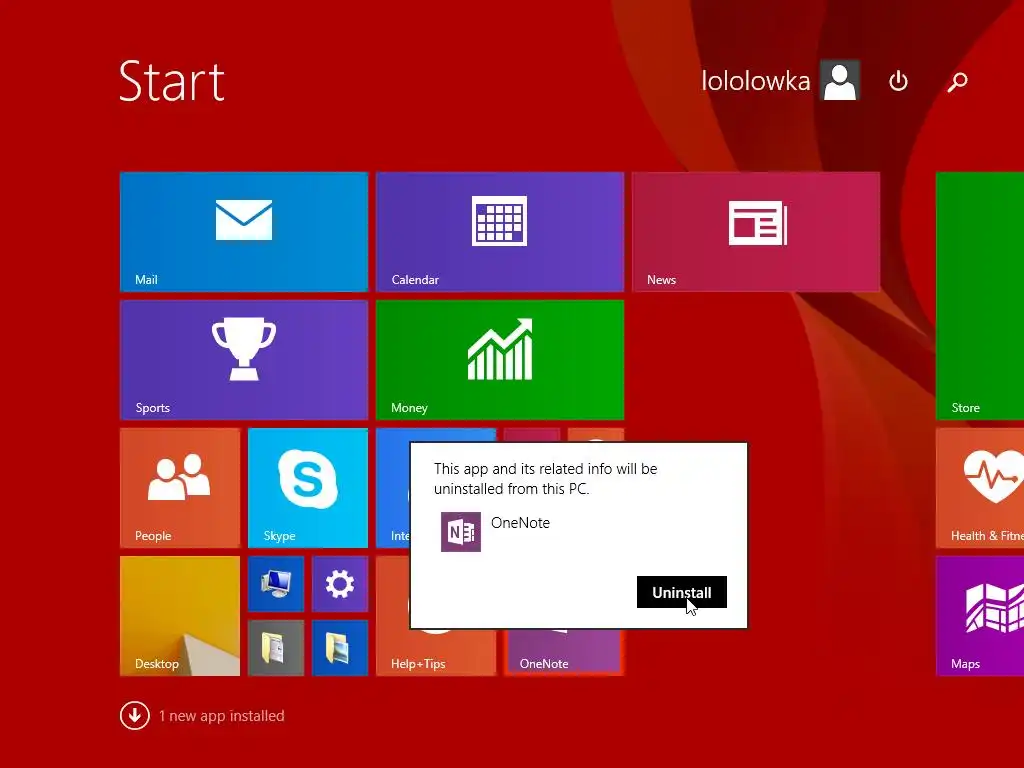Viewport: 1024px width, 768px height.
Task: Open the Health & Fitness tile
Action: coord(980,487)
